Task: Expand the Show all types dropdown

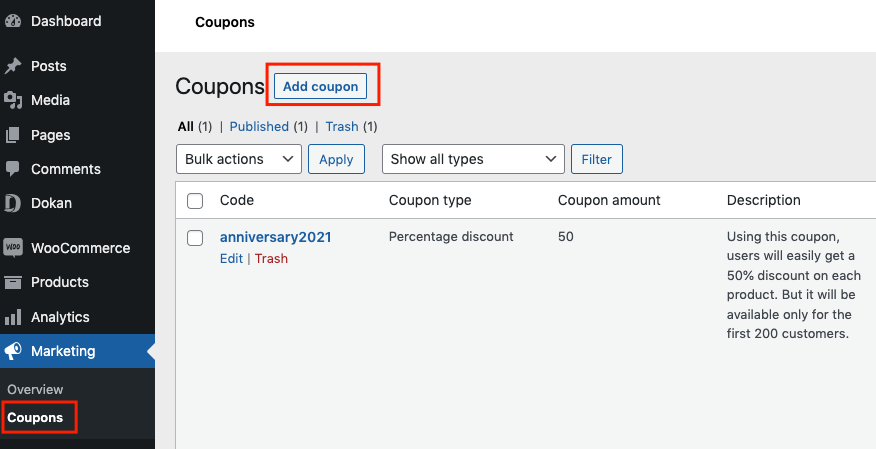Action: (x=473, y=159)
